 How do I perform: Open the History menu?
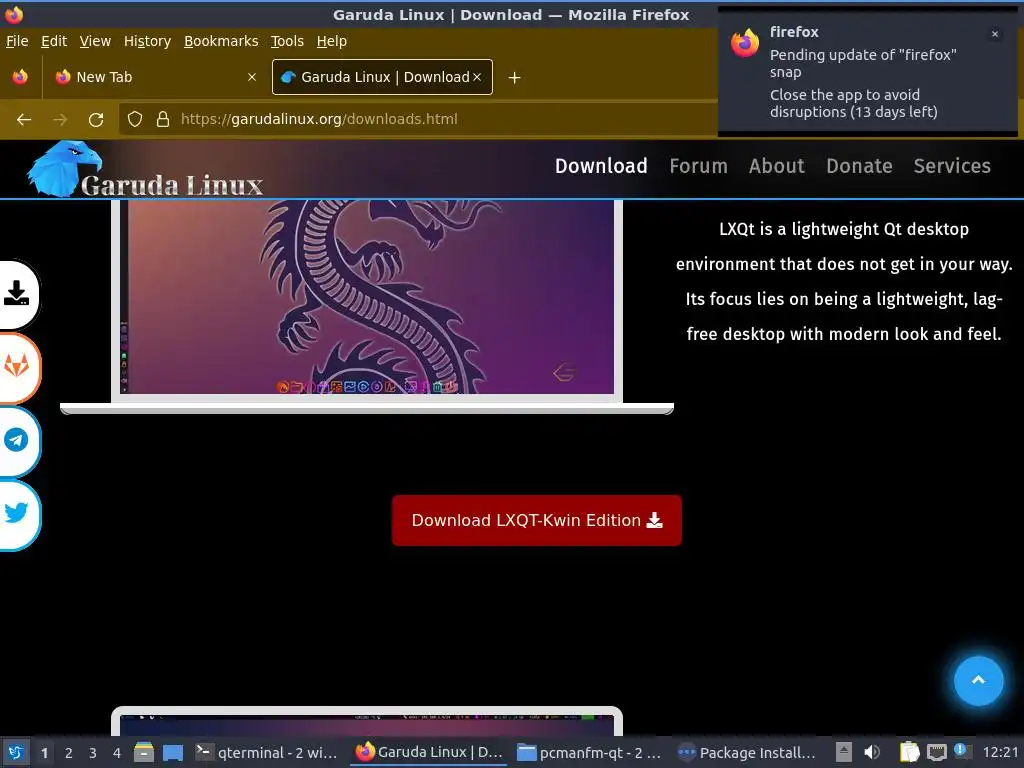pyautogui.click(x=147, y=41)
